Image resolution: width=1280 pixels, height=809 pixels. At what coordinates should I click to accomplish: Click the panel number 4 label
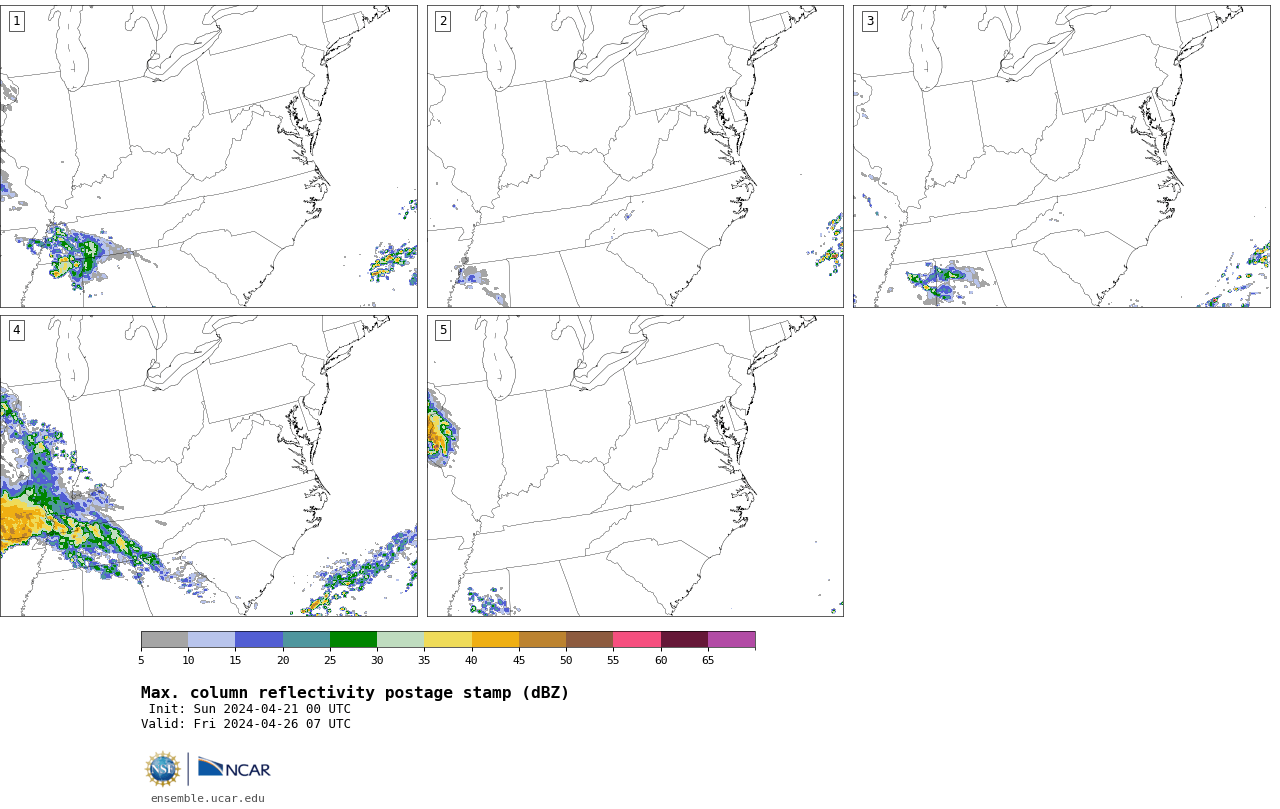click(16, 330)
